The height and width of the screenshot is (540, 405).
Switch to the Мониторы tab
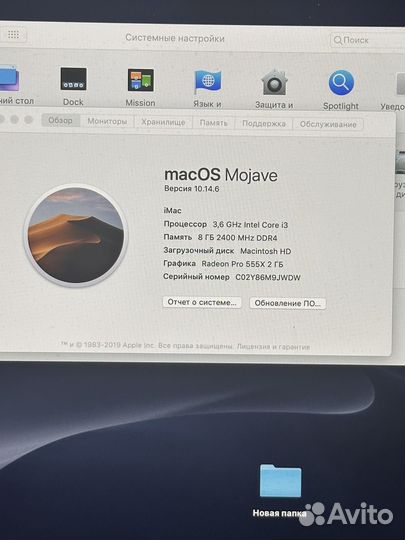coord(107,121)
